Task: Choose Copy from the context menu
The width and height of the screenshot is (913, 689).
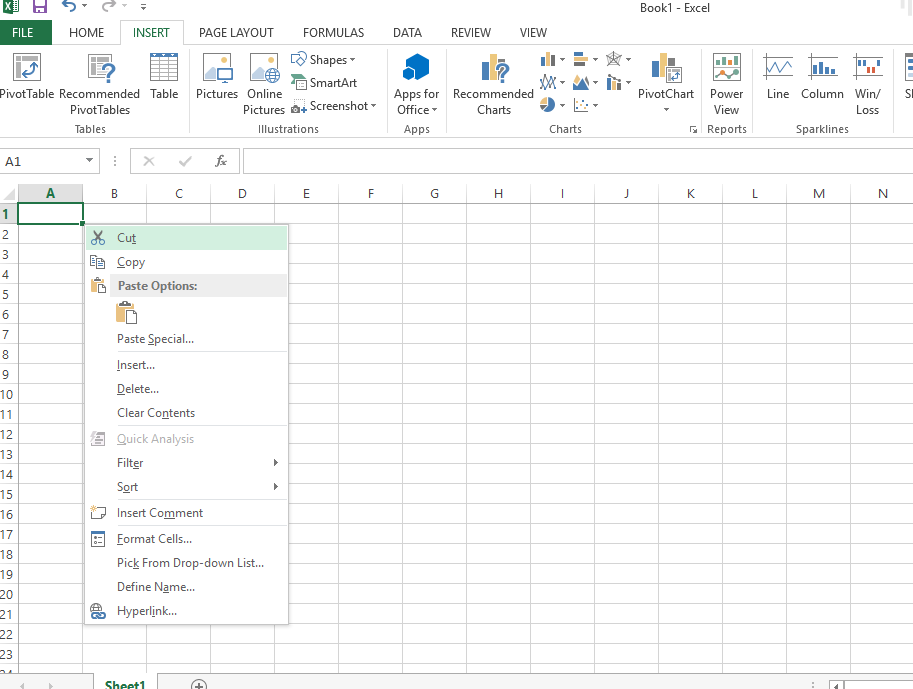Action: [131, 262]
